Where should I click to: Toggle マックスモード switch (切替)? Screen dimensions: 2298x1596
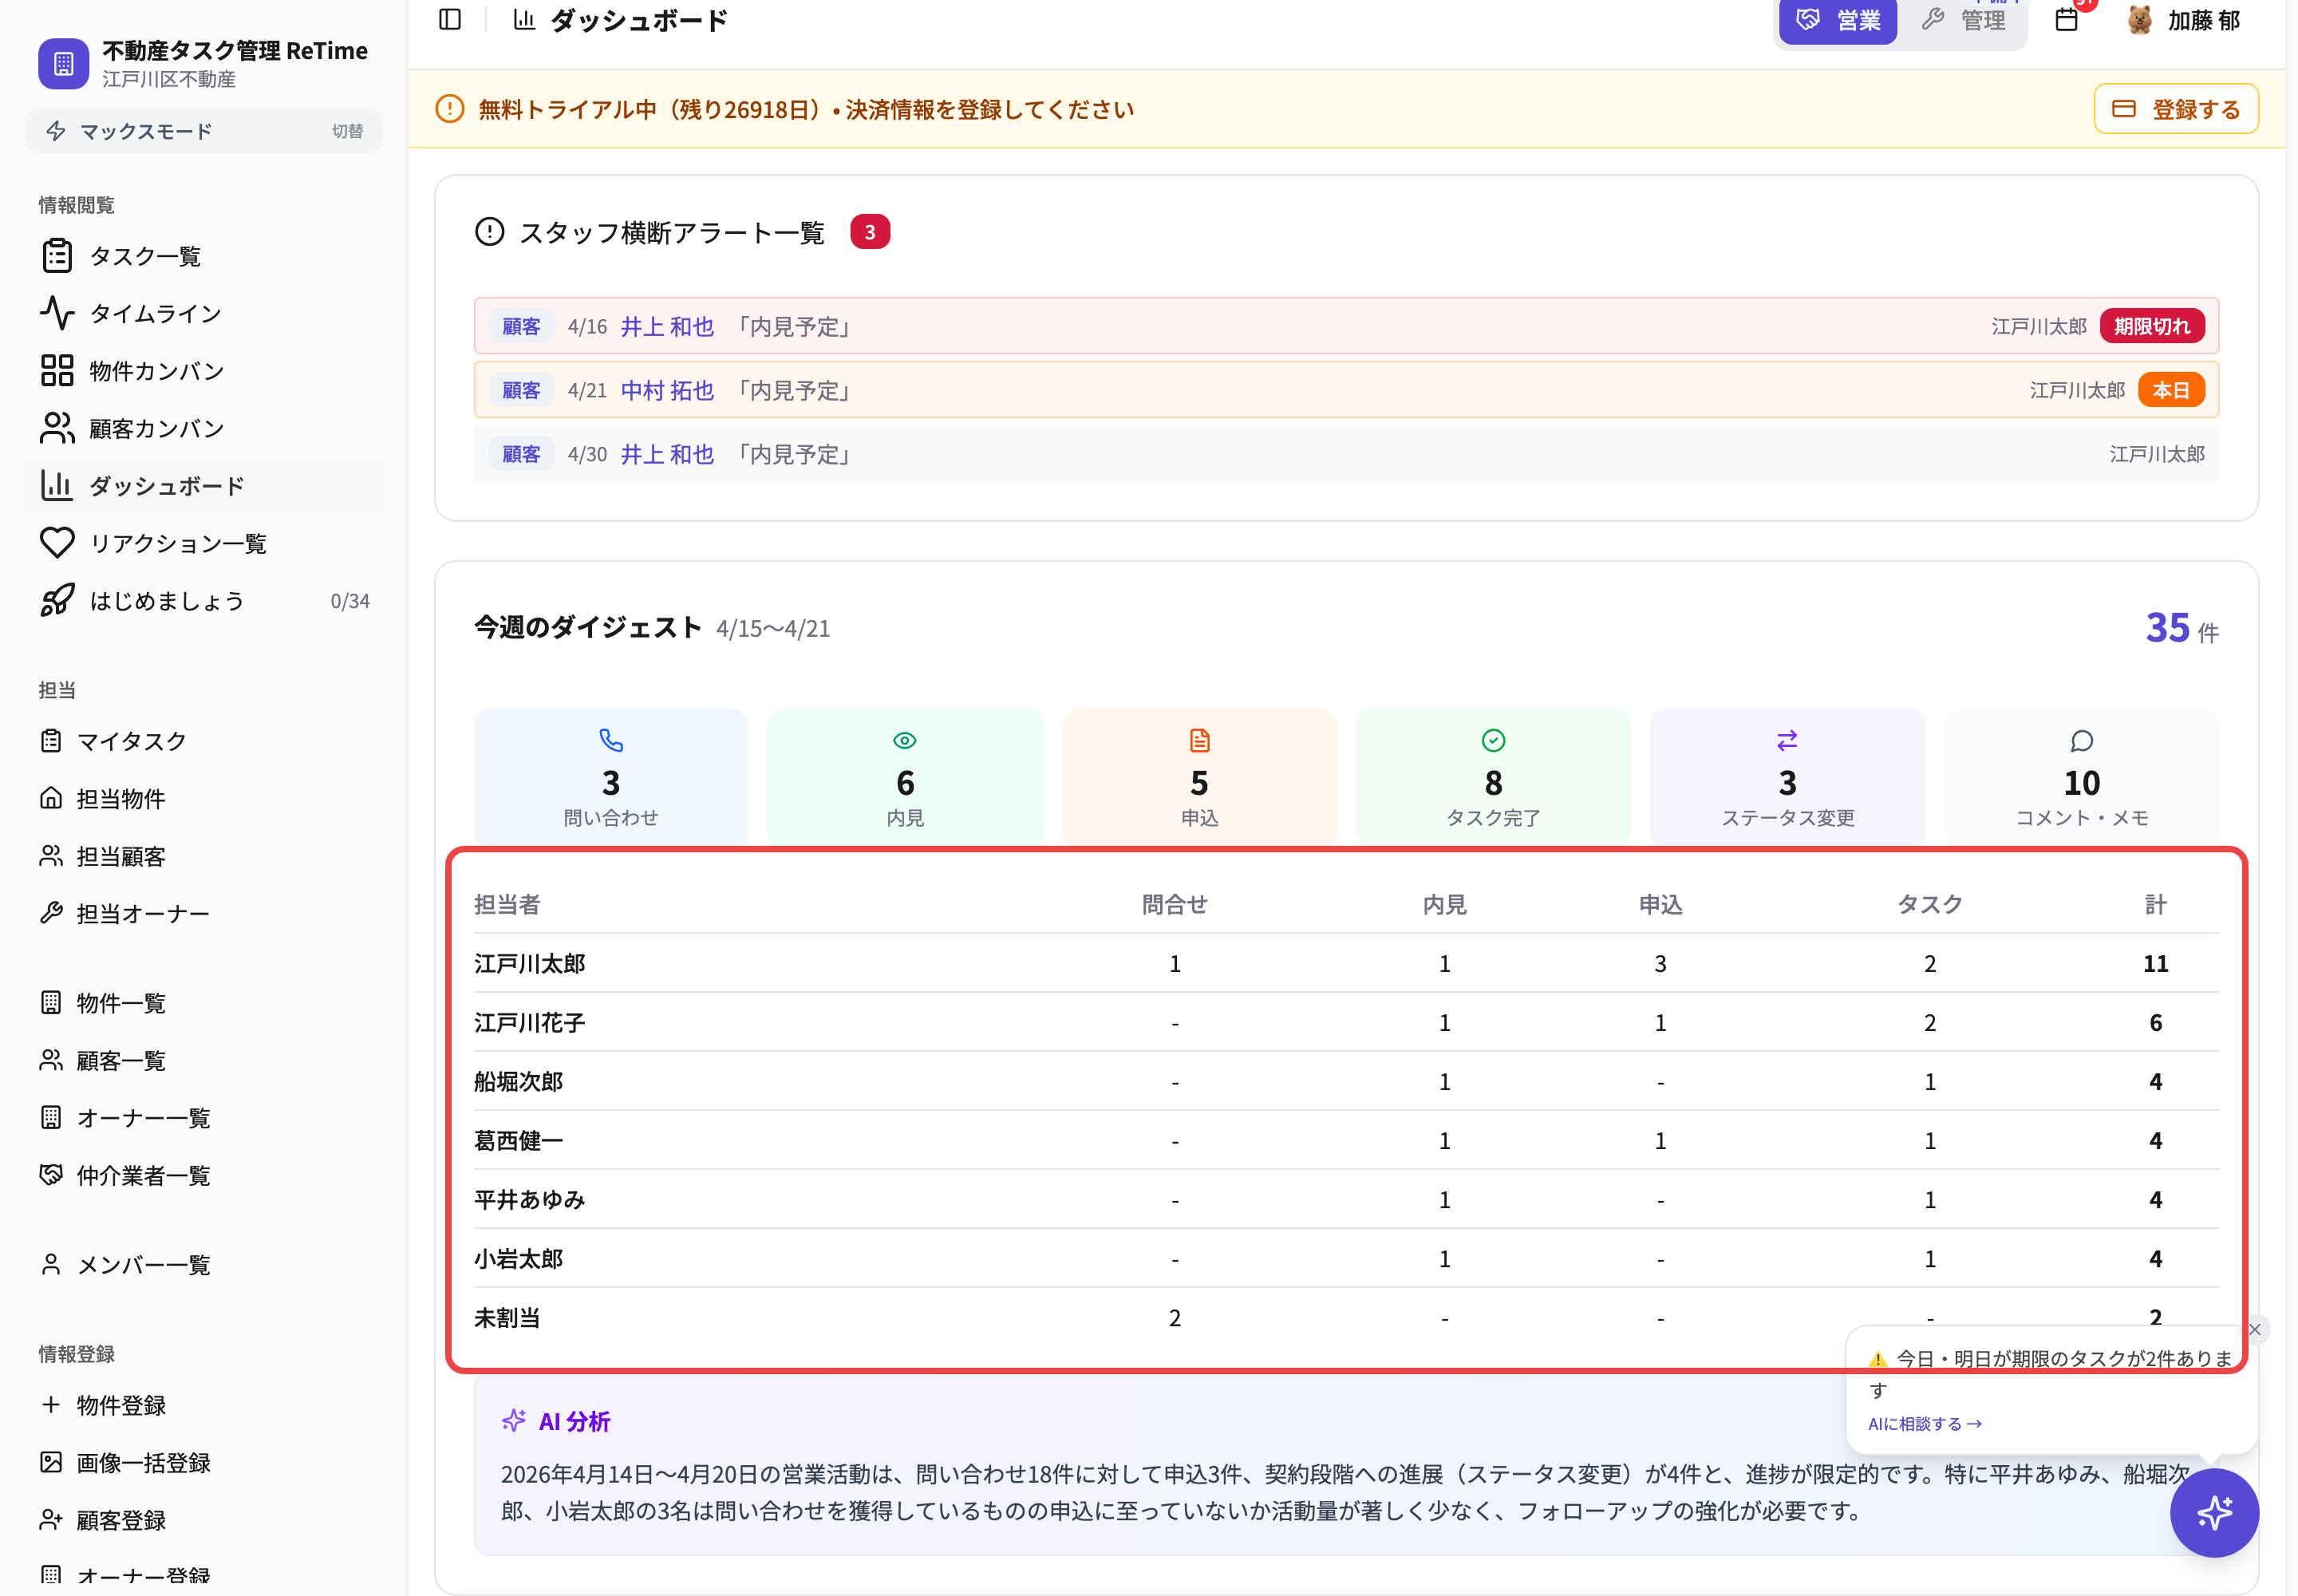pos(348,131)
